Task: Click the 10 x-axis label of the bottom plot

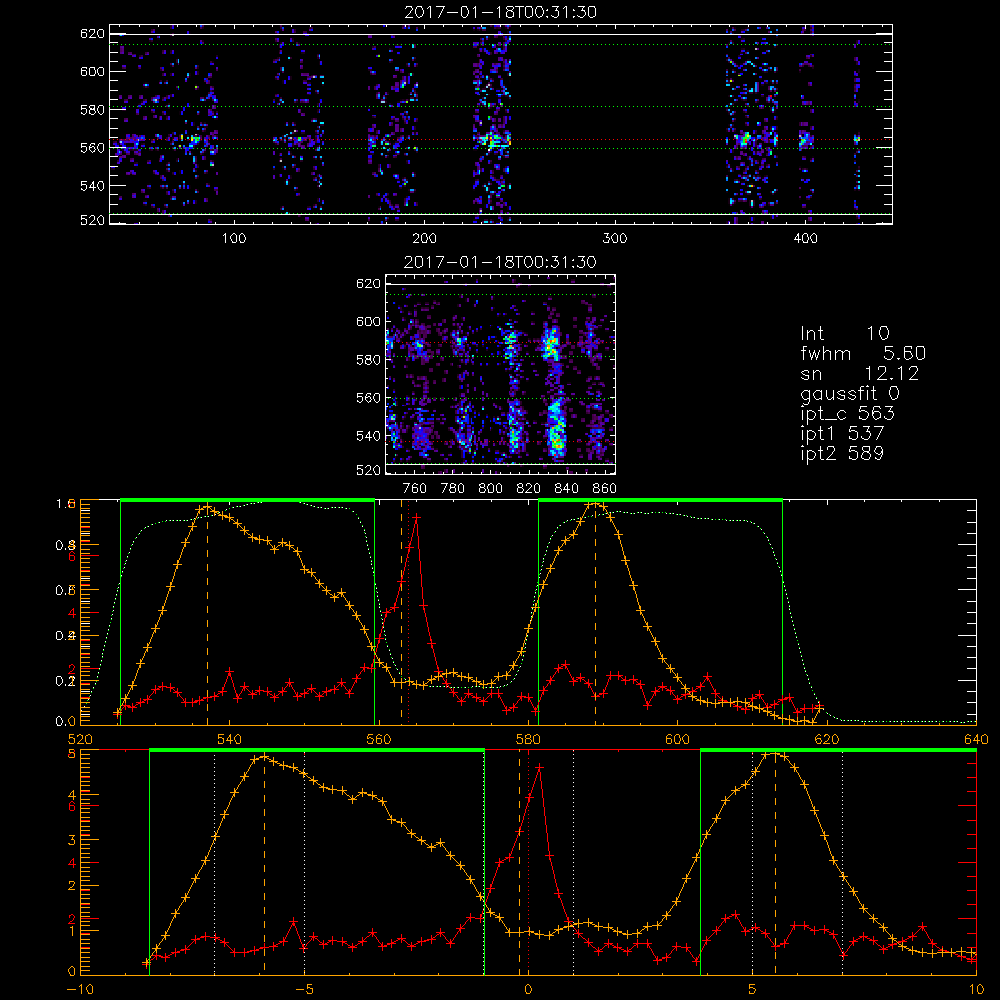Action: point(976,990)
